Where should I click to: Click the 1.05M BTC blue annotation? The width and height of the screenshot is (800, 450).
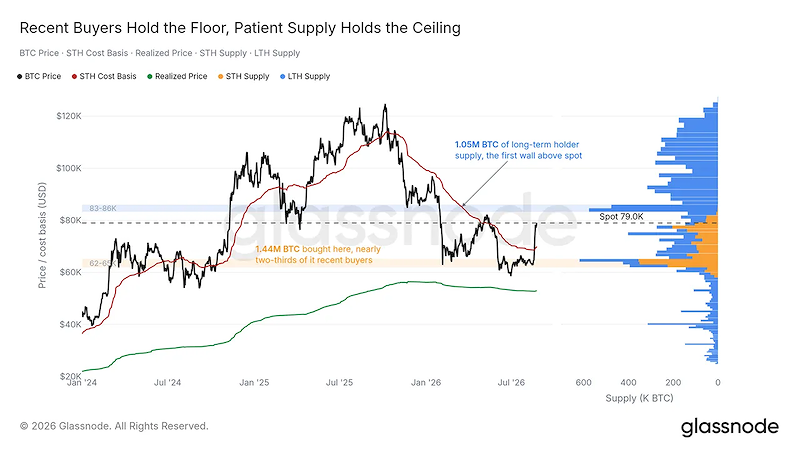click(x=518, y=150)
